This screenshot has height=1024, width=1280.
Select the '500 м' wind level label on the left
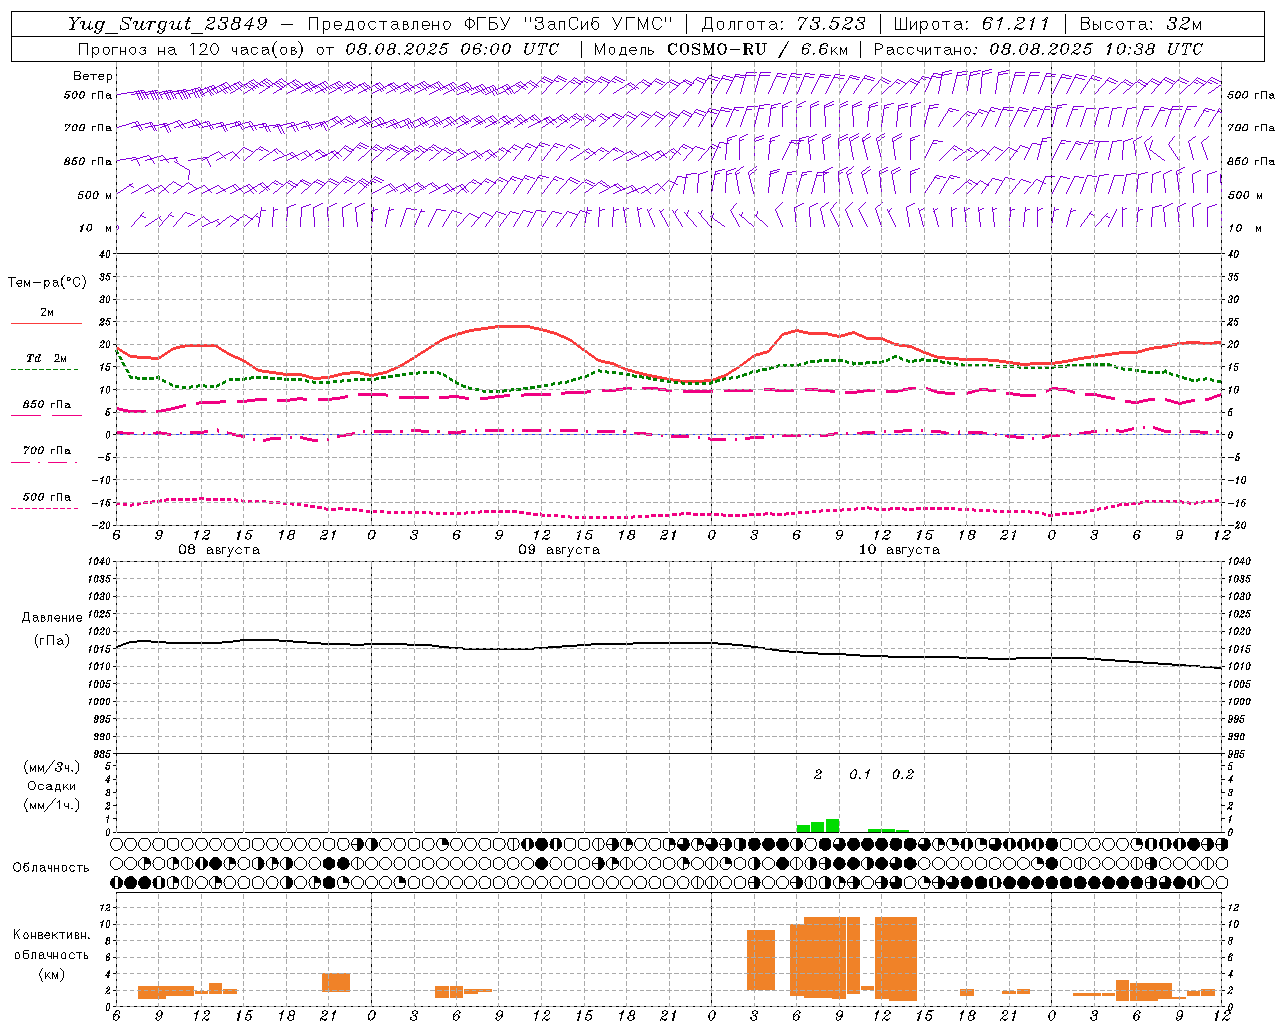pyautogui.click(x=94, y=195)
